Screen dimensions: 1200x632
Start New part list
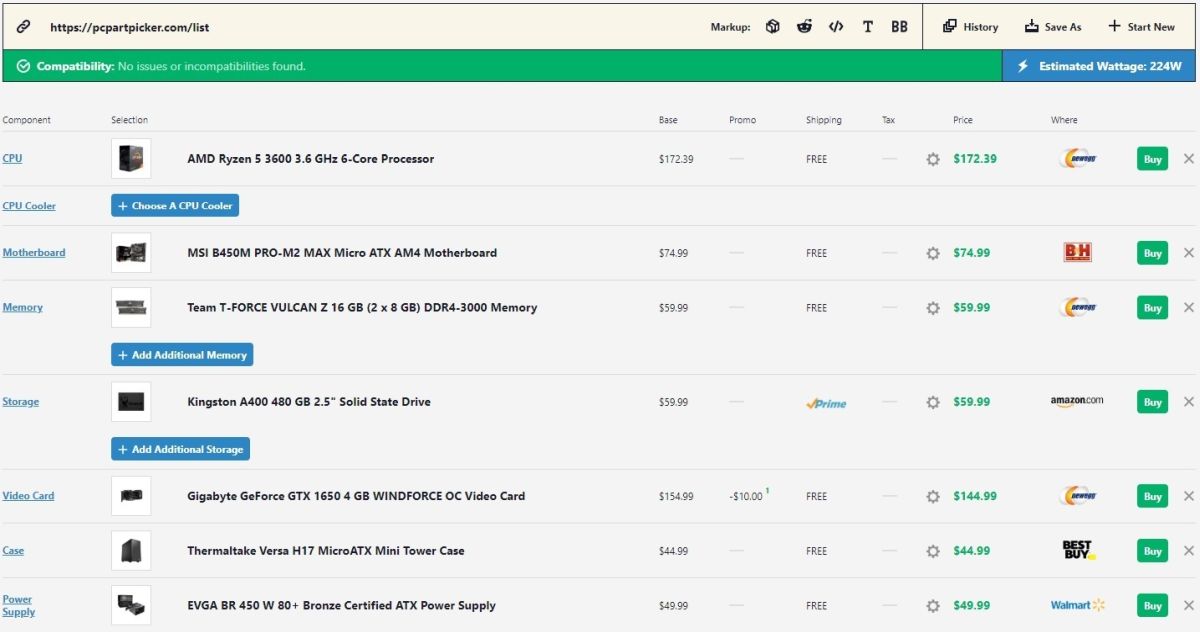pos(1141,27)
